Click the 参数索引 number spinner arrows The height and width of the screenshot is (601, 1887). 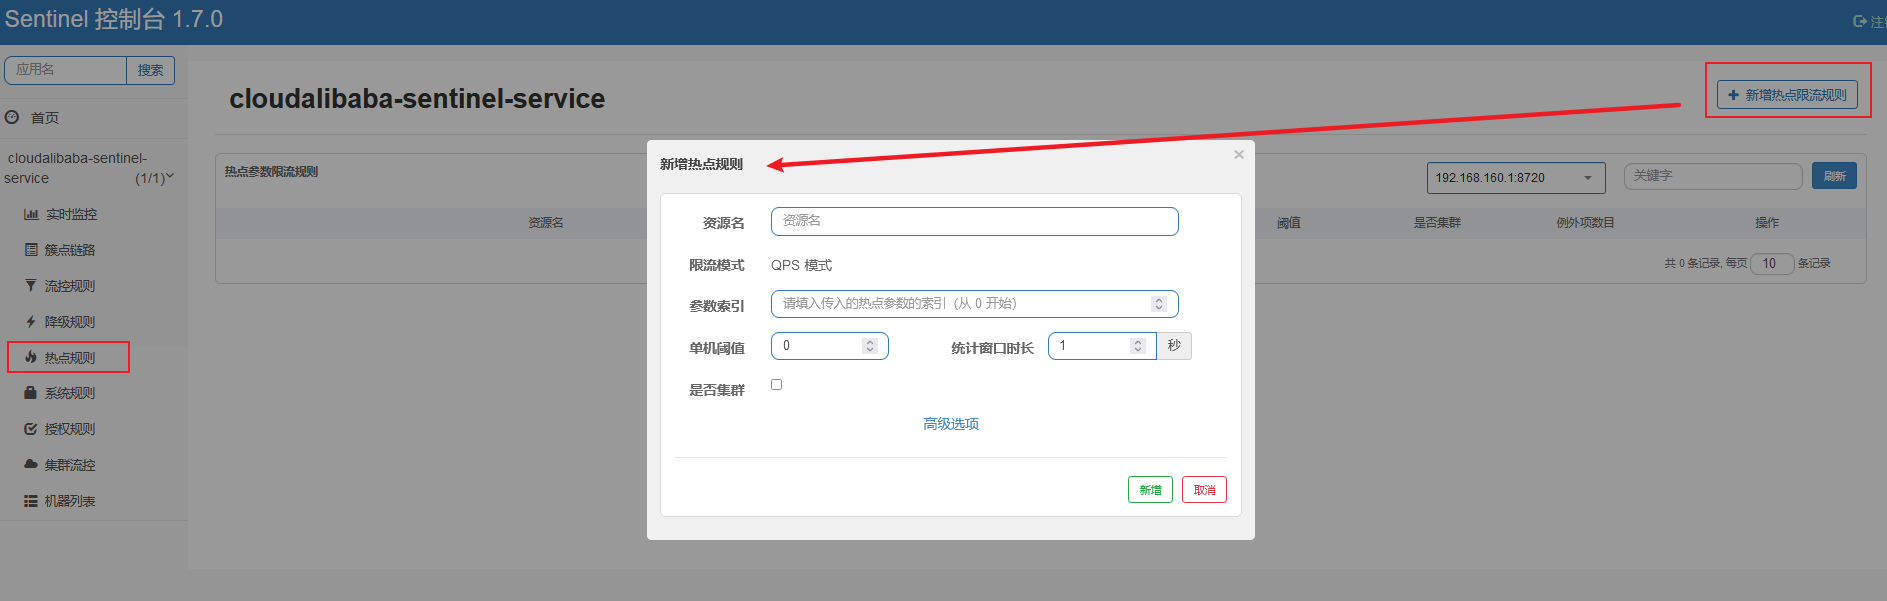click(1159, 304)
